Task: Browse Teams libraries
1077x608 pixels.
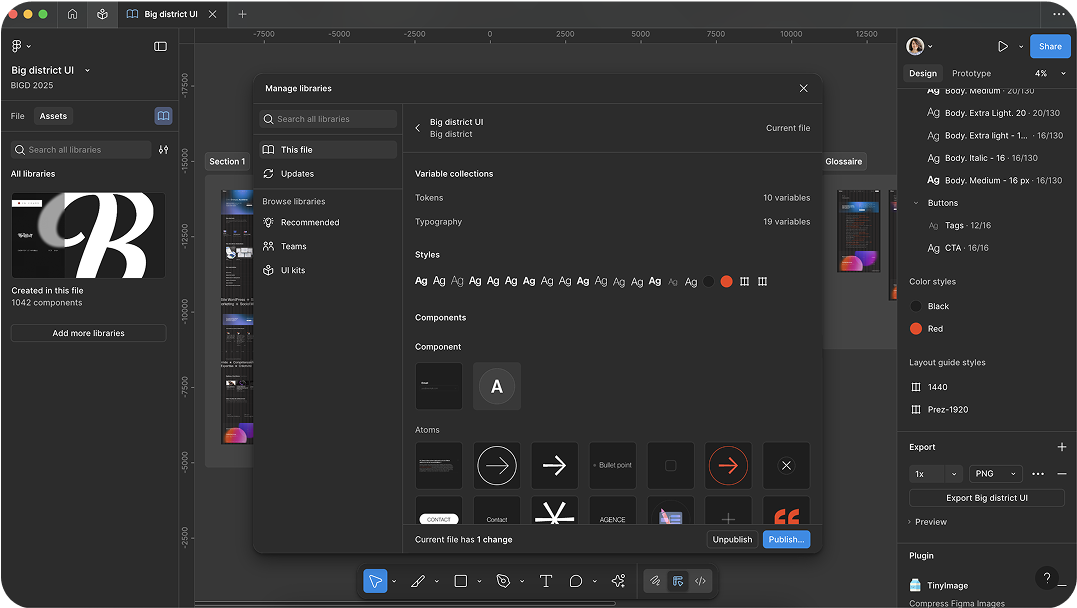Action: [328, 246]
